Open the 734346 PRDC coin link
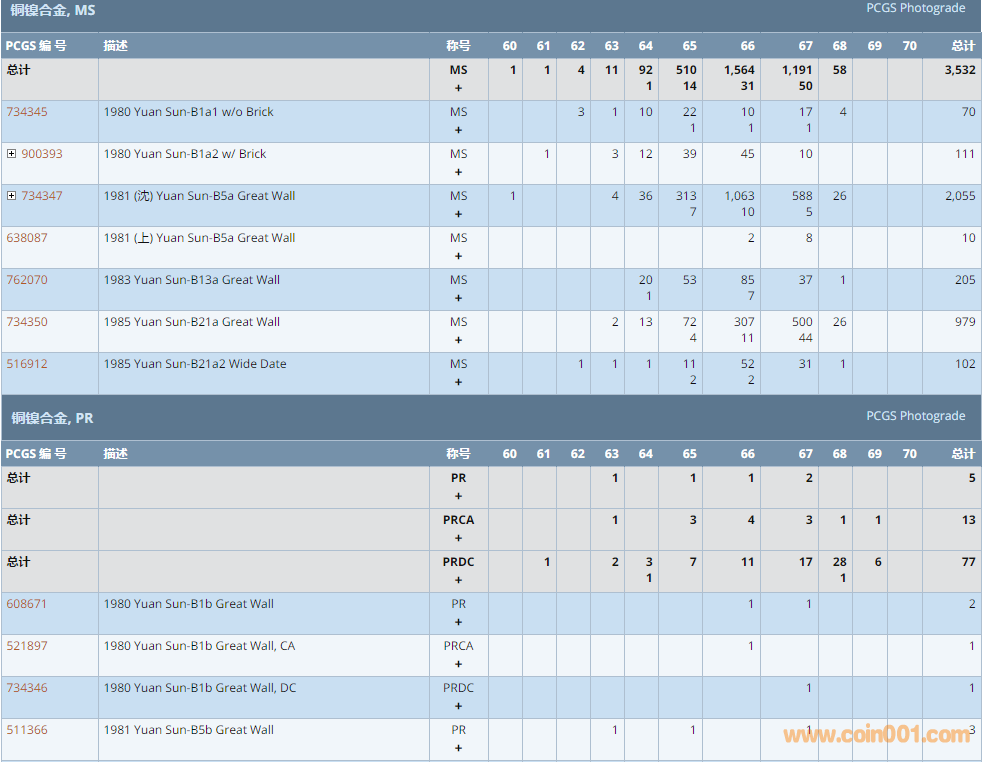The image size is (983, 762). point(27,688)
